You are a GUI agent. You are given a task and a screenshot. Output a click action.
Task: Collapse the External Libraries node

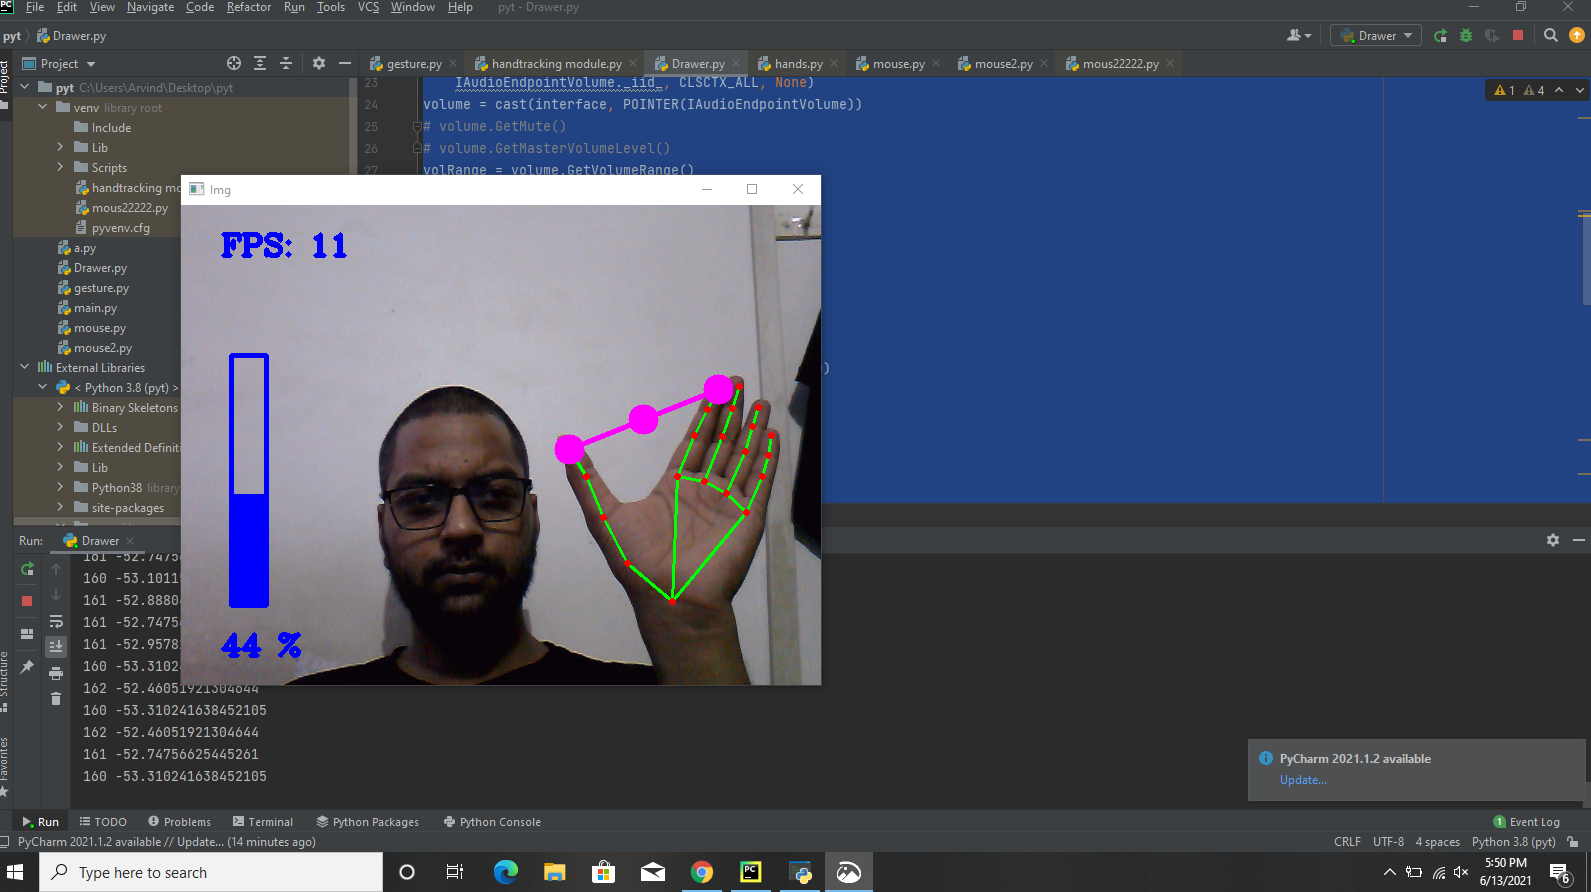[x=25, y=367]
